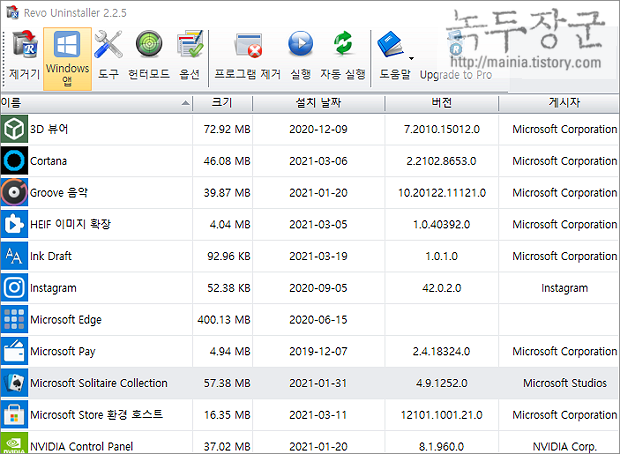
Task: Open the 제거기 uninstaller tool
Action: coord(25,55)
